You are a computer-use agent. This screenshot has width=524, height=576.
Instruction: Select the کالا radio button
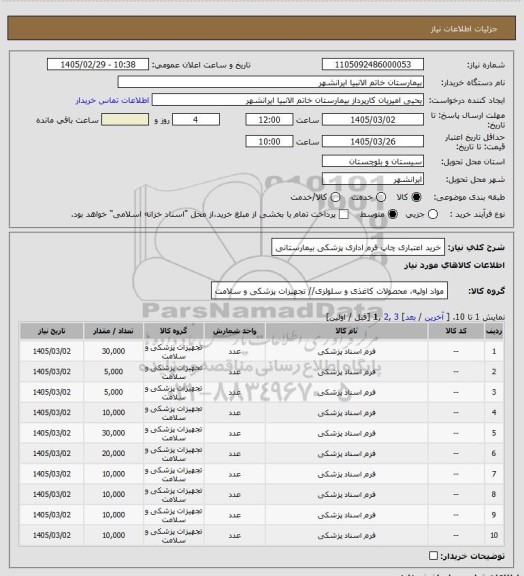416,197
